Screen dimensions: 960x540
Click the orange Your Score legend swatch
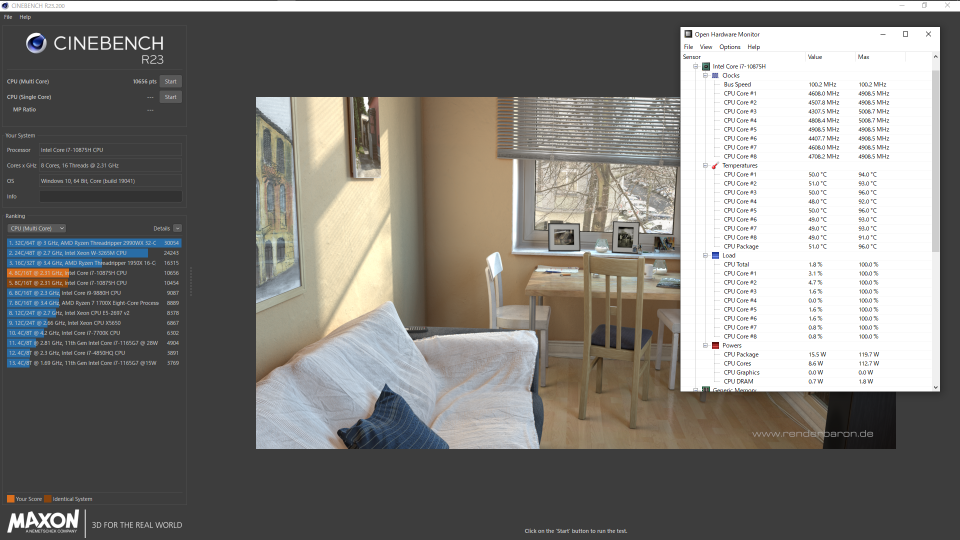pyautogui.click(x=10, y=499)
